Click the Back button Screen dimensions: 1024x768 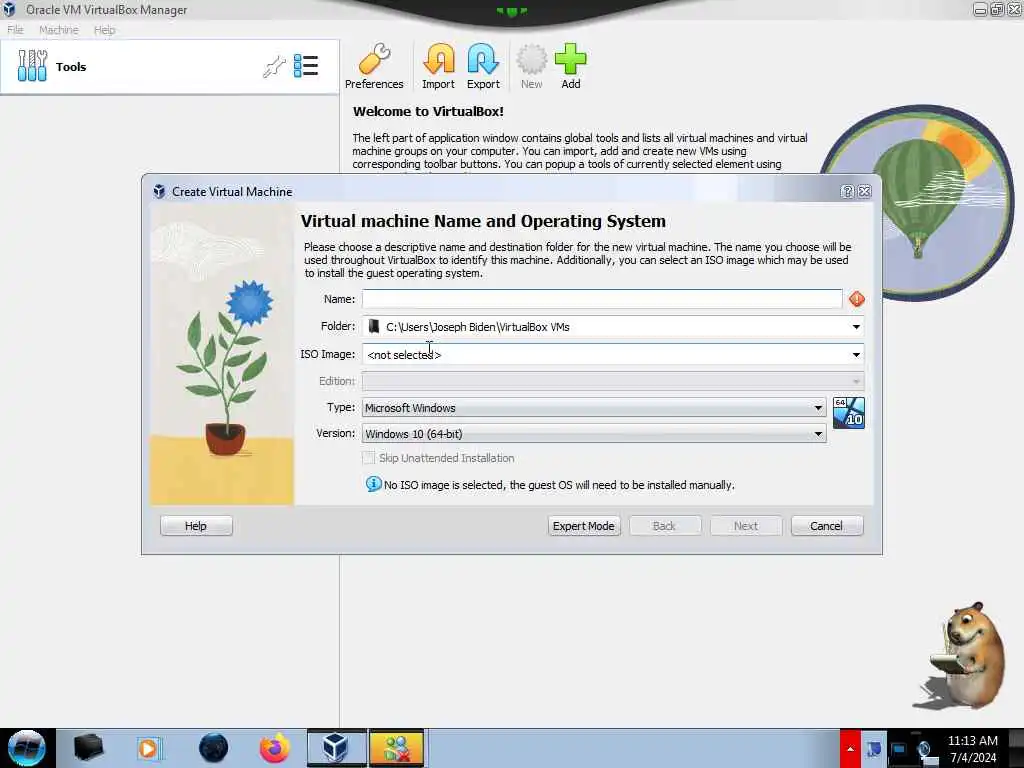point(665,526)
